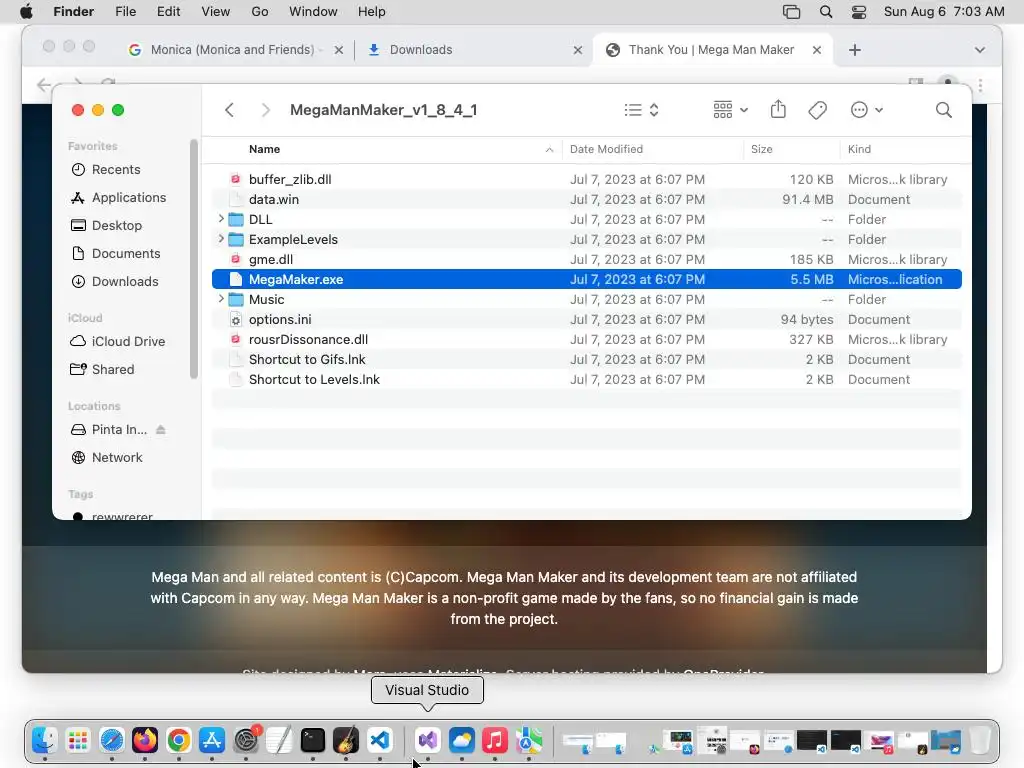The image size is (1024, 768).
Task: Select the data.win file
Action: click(x=586, y=199)
